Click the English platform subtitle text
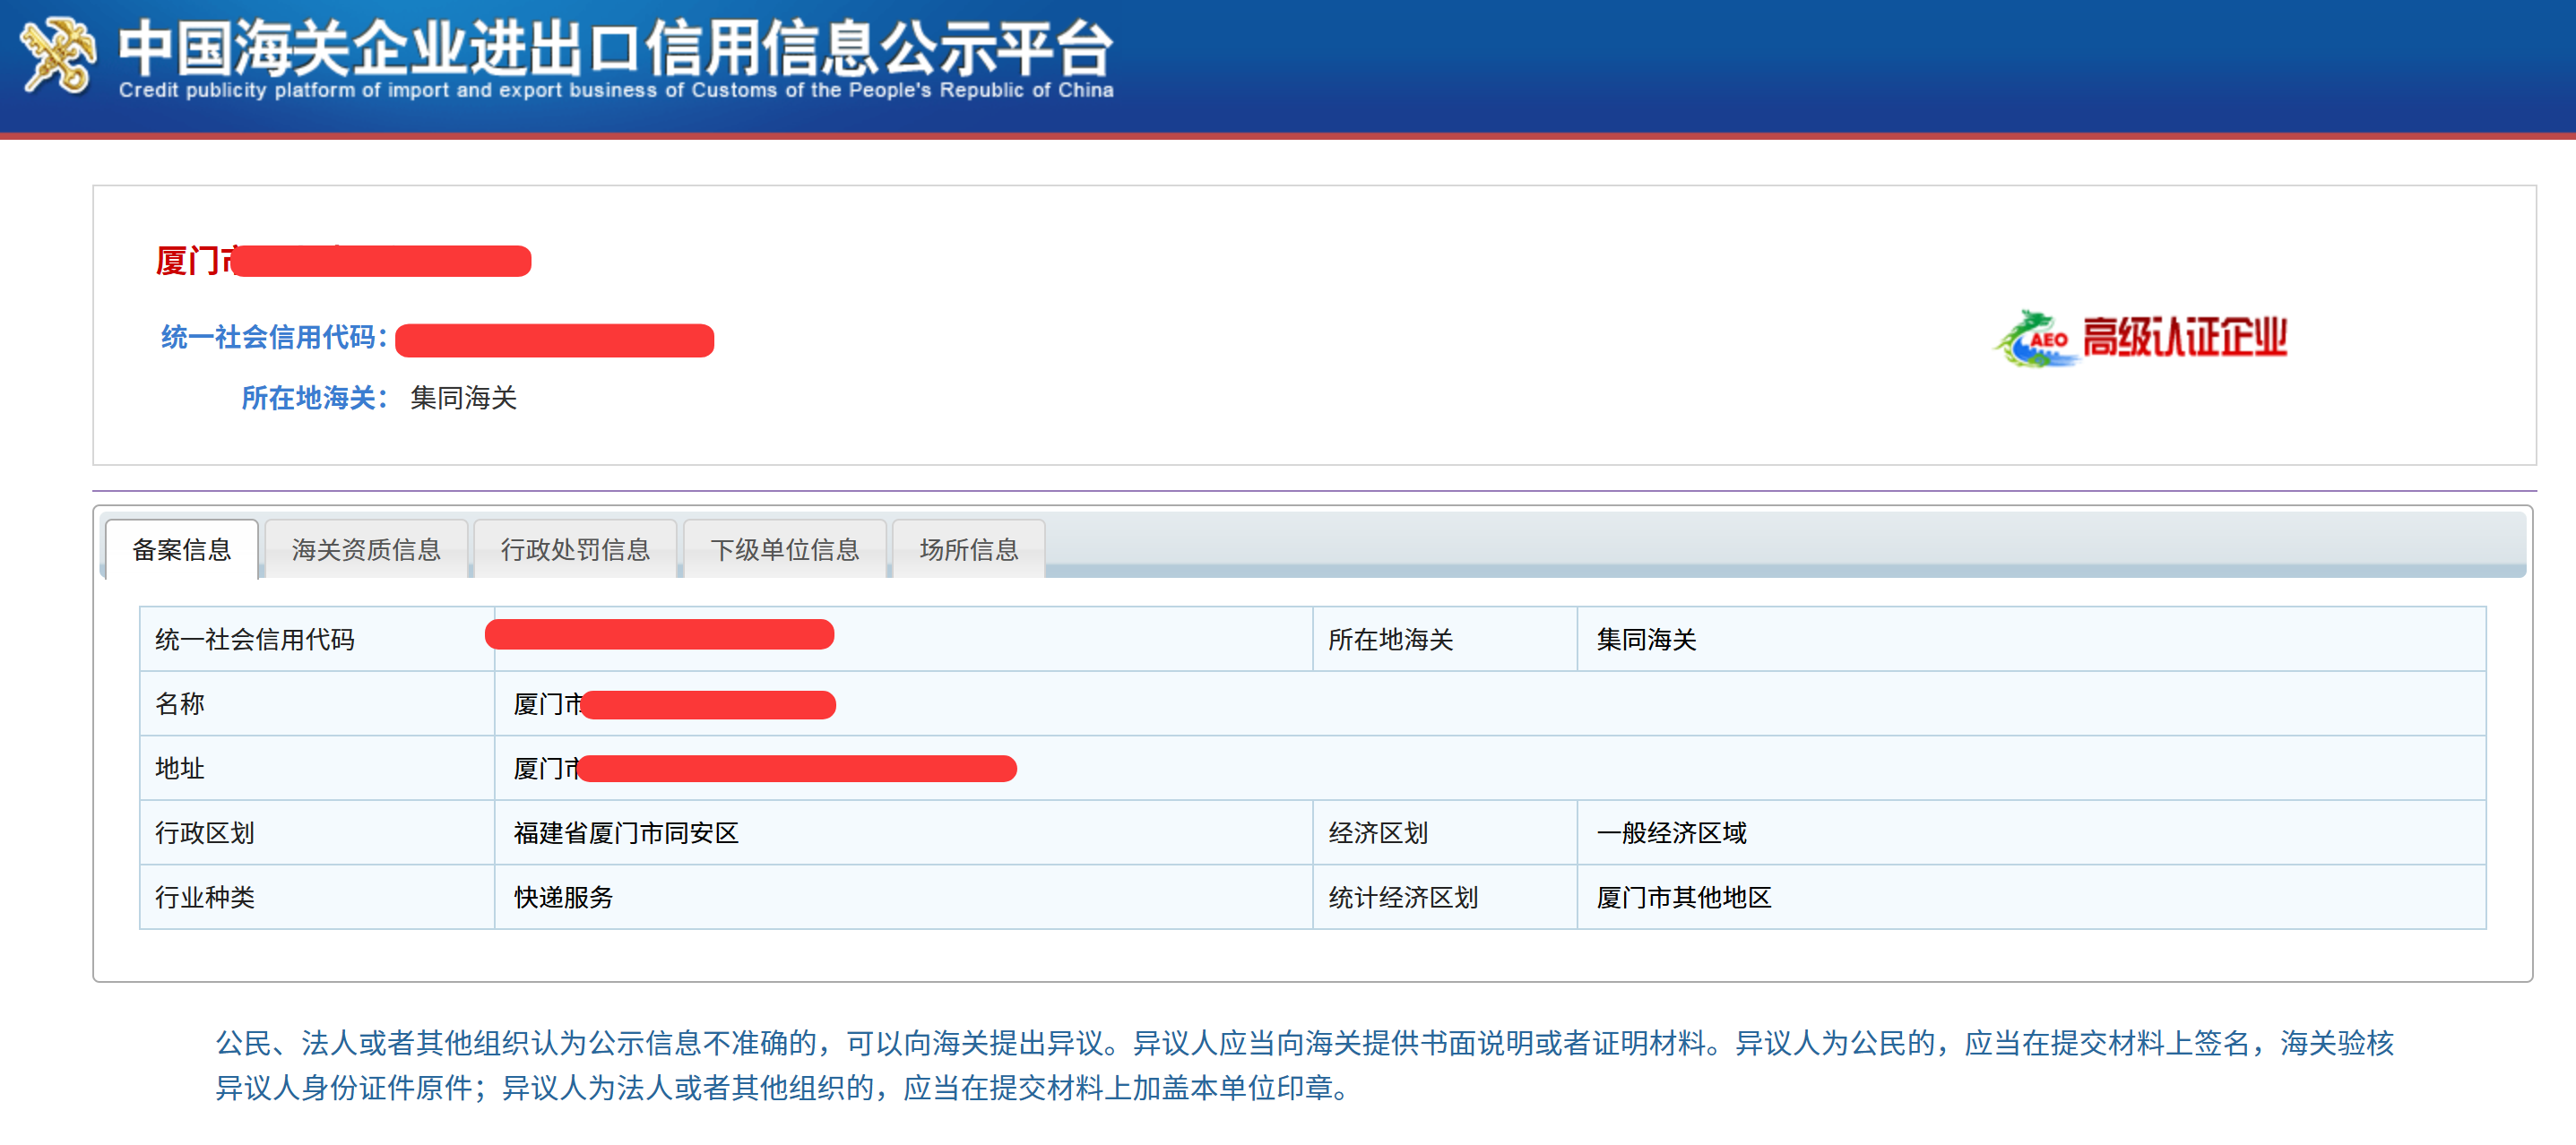Screen dimensions: 2576x1145 point(614,91)
